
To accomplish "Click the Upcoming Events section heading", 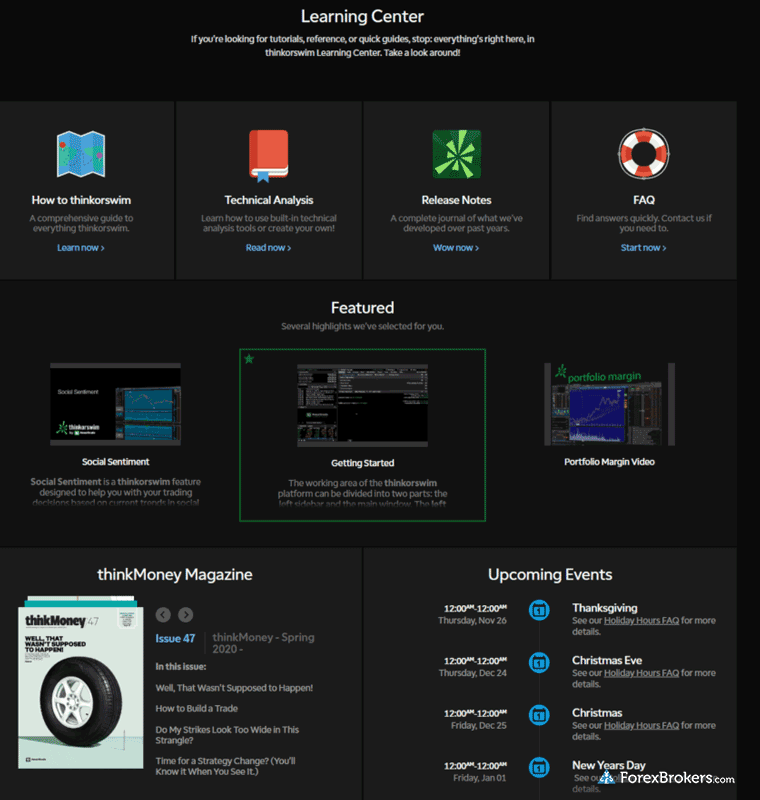I will (x=550, y=574).
